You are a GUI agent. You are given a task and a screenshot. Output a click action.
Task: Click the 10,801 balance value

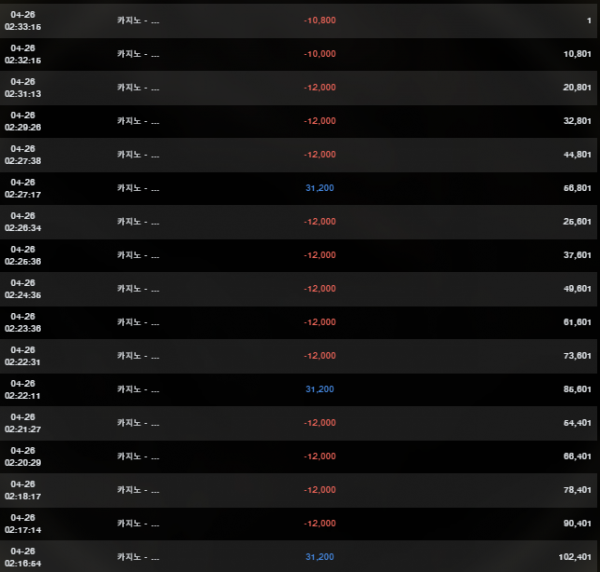tap(579, 54)
